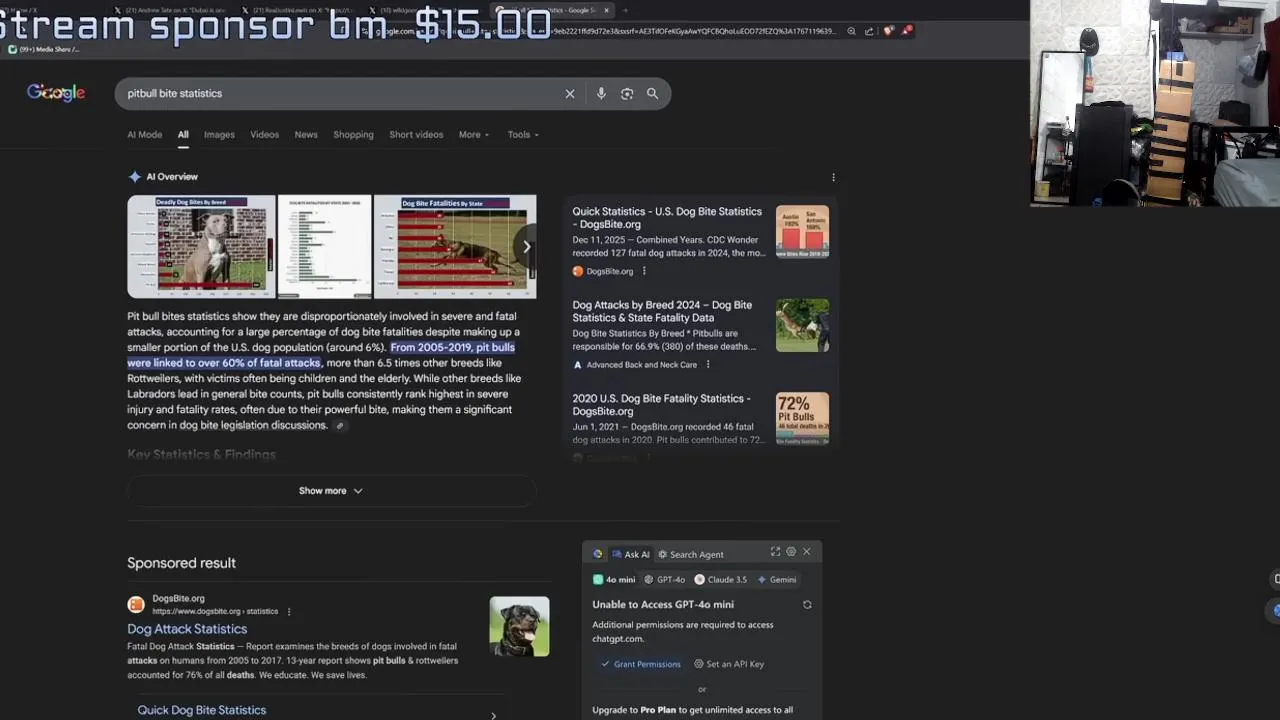
Task: Copy link icon after AI Overview paragraph
Action: [x=339, y=426]
